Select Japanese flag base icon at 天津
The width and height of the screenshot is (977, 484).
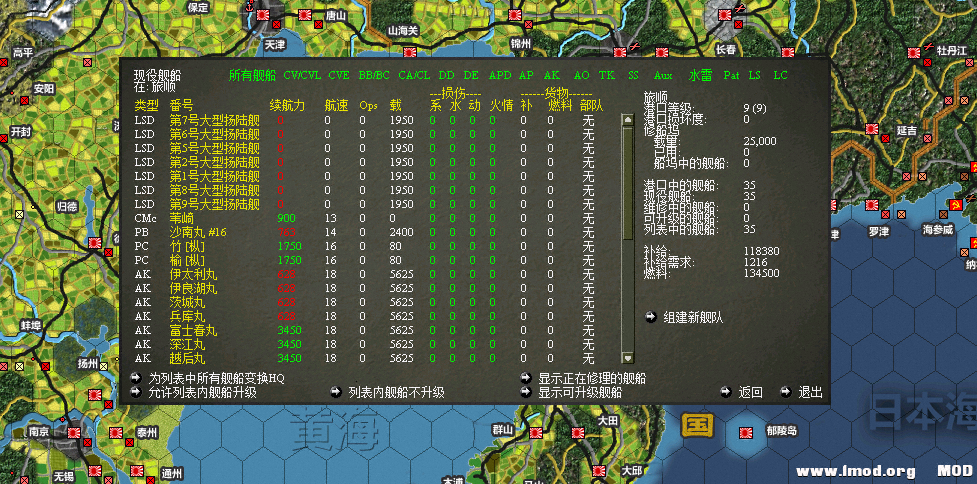pyautogui.click(x=262, y=14)
